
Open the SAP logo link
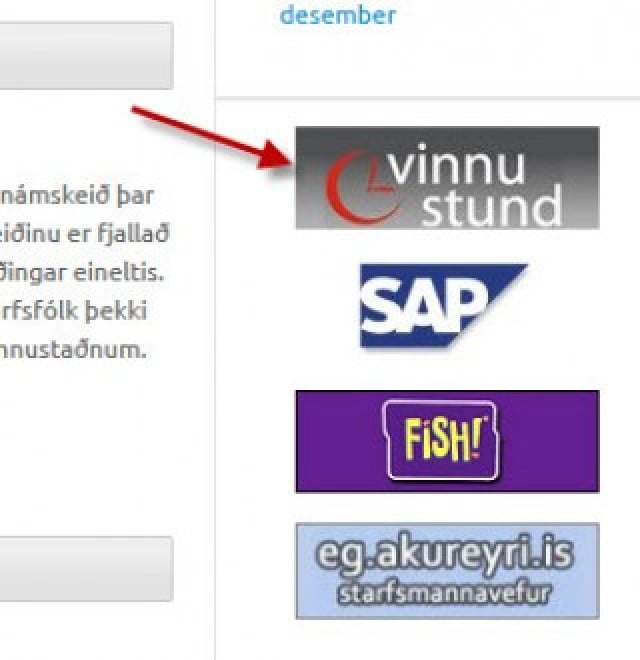click(443, 306)
